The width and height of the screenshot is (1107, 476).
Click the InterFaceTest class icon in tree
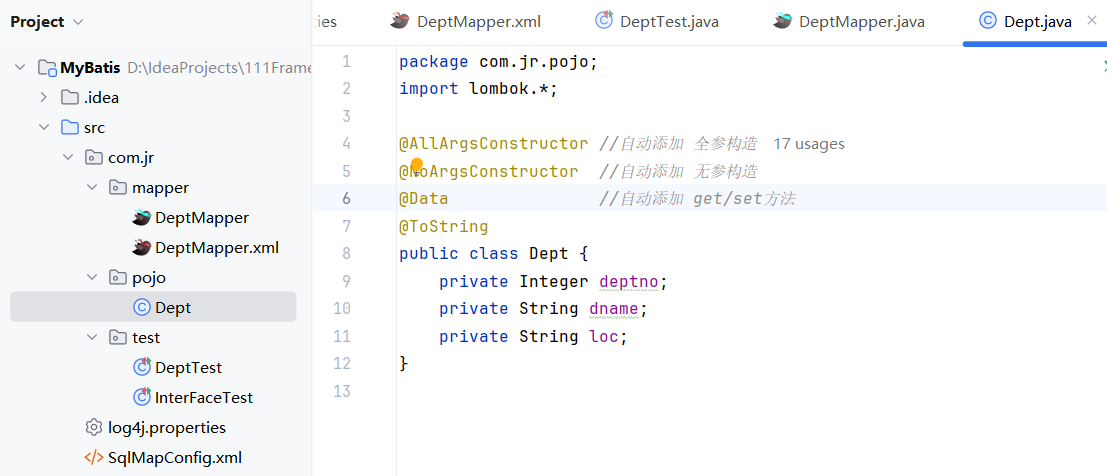pyautogui.click(x=142, y=398)
